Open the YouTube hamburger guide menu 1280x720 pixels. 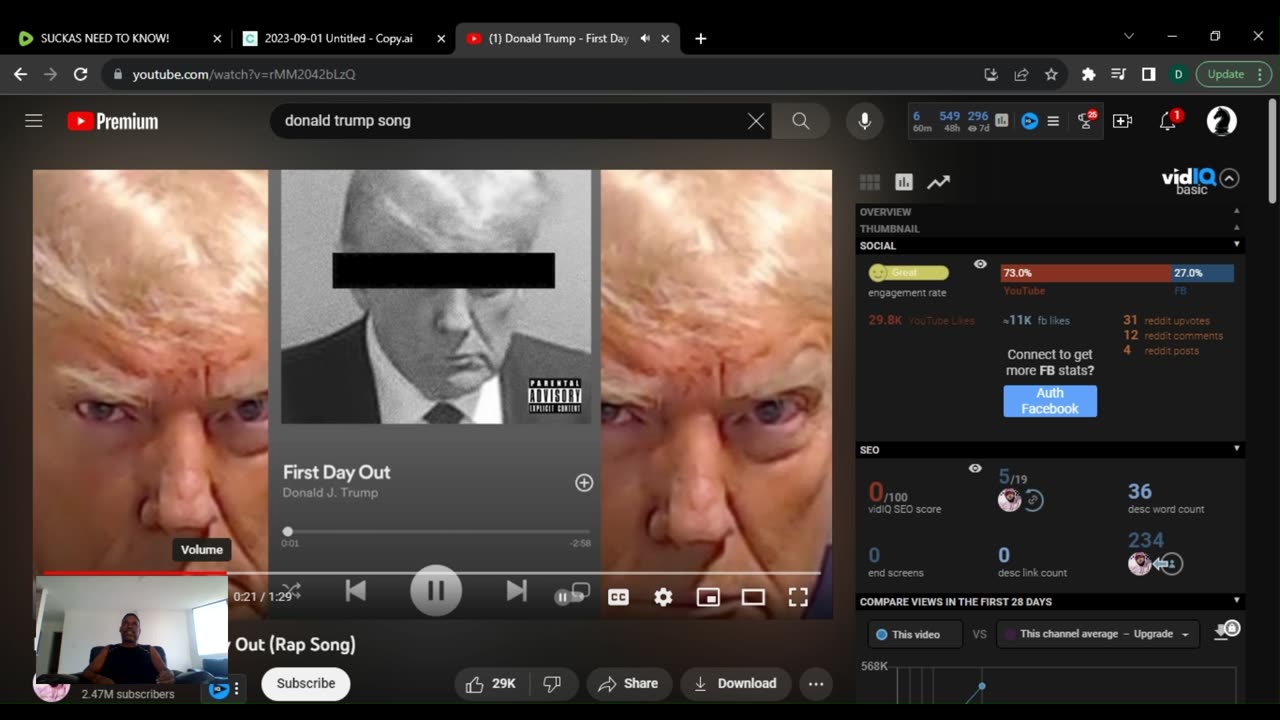pos(34,121)
